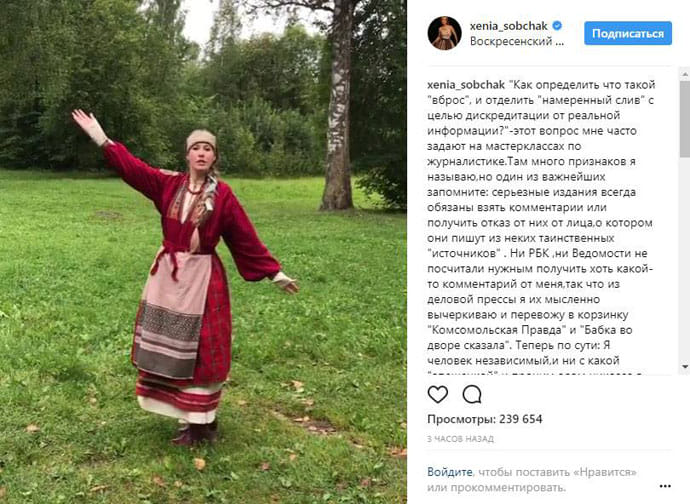Viewport: 690px width, 504px height.
Task: Click the Войдите login link
Action: click(450, 472)
